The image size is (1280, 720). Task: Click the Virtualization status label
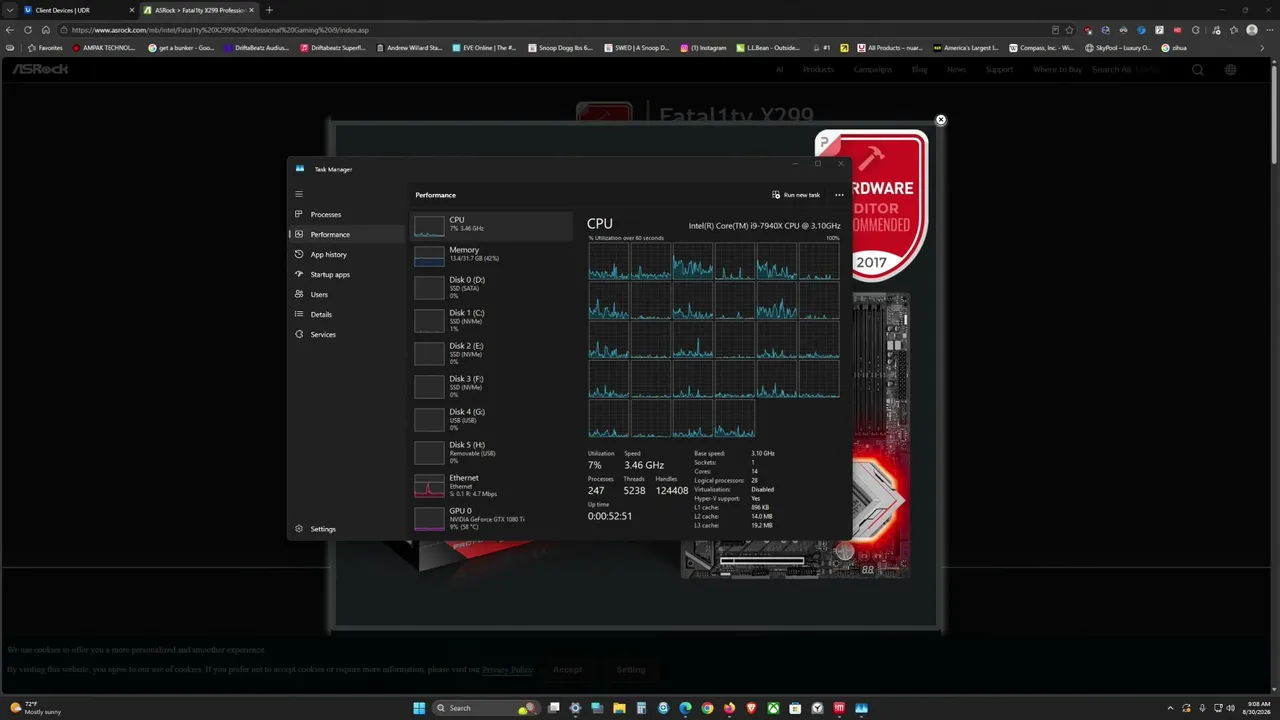pos(712,489)
